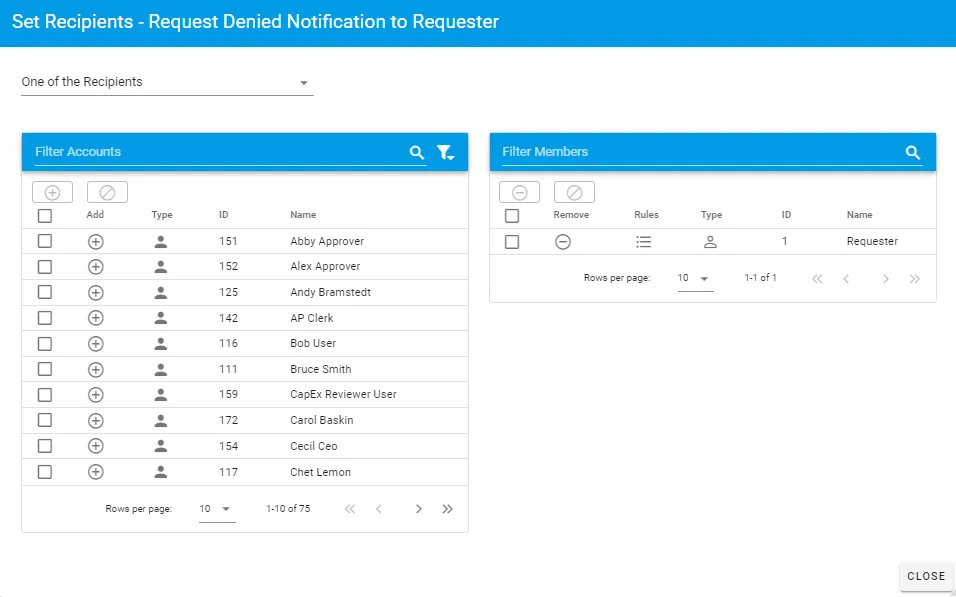
Task: Open the rules list icon for Requester
Action: tap(644, 241)
